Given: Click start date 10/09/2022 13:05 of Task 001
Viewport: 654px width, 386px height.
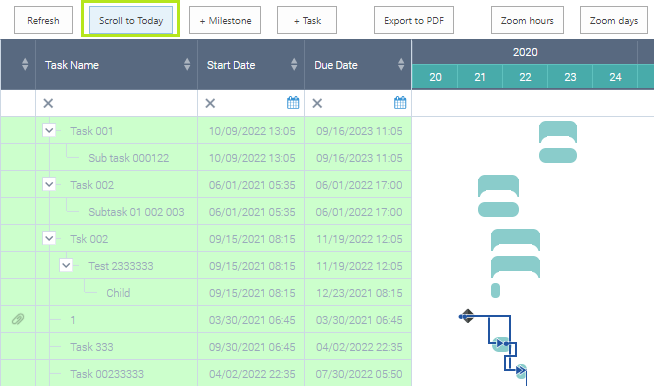Looking at the screenshot, I should coord(252,131).
